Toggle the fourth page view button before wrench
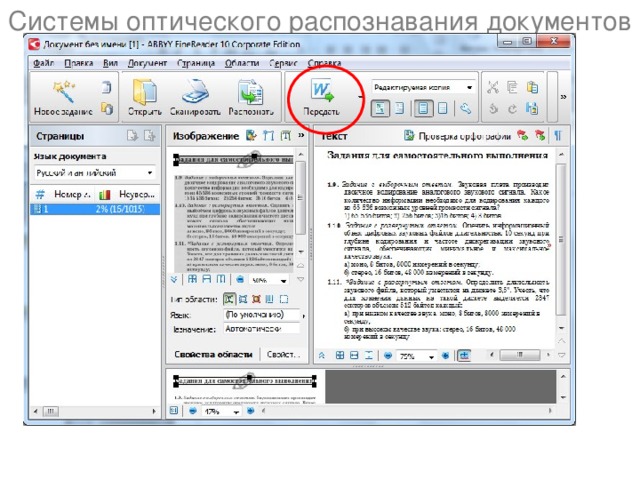 [442, 109]
